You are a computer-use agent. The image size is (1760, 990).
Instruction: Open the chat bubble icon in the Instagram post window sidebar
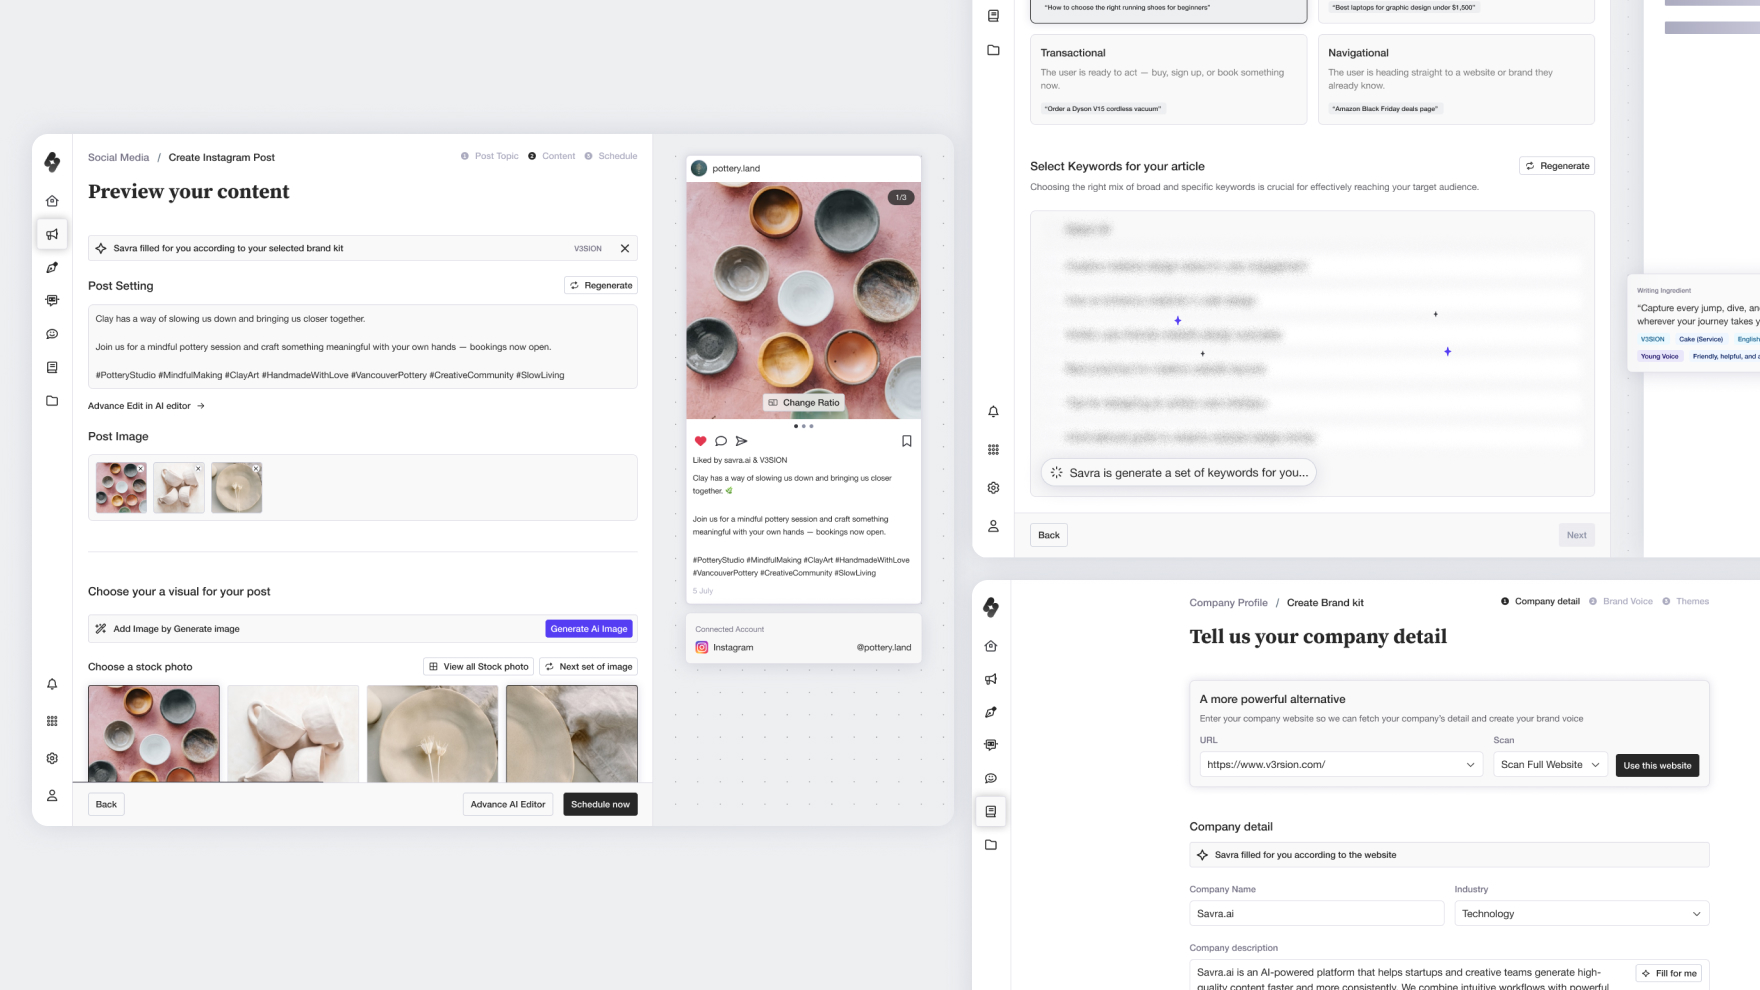pos(52,334)
